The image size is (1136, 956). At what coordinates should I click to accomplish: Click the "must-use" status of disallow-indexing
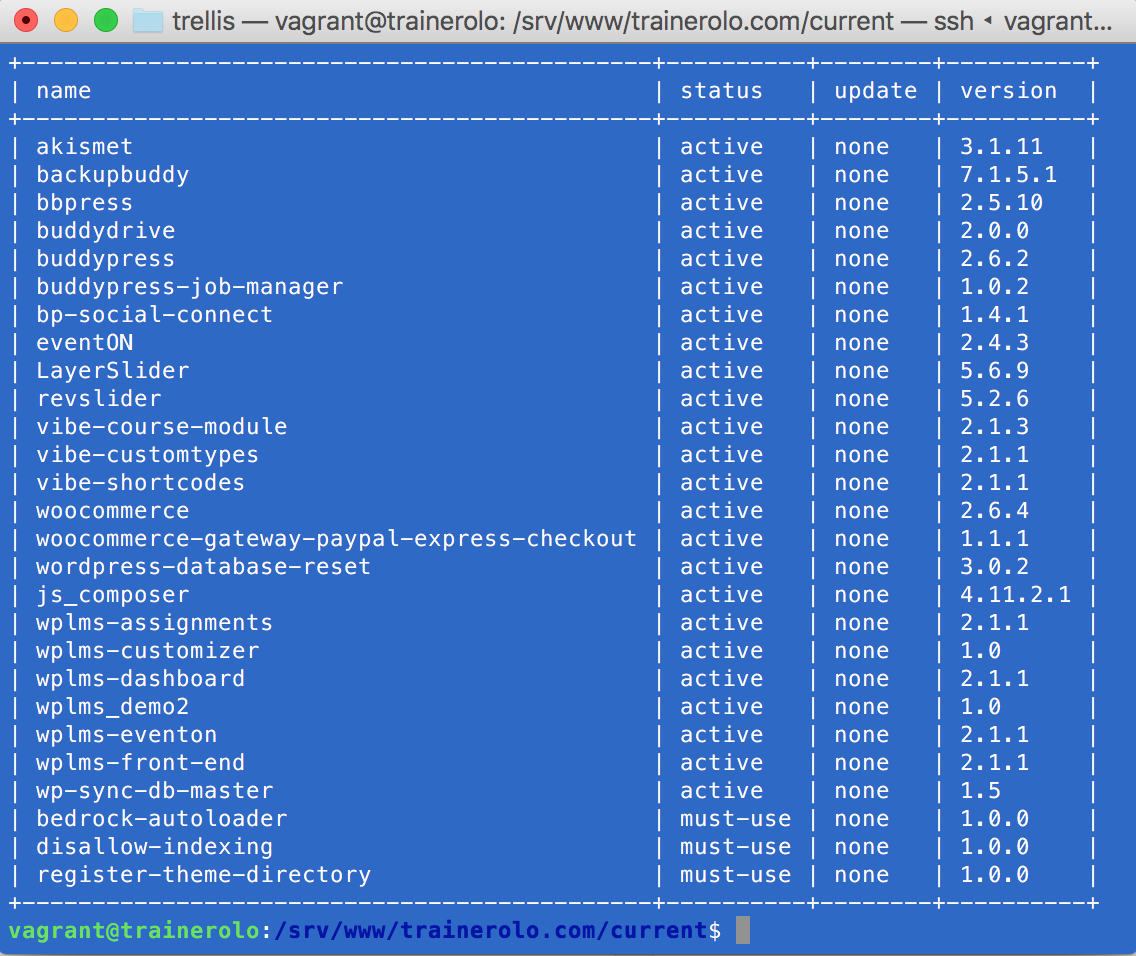(735, 847)
